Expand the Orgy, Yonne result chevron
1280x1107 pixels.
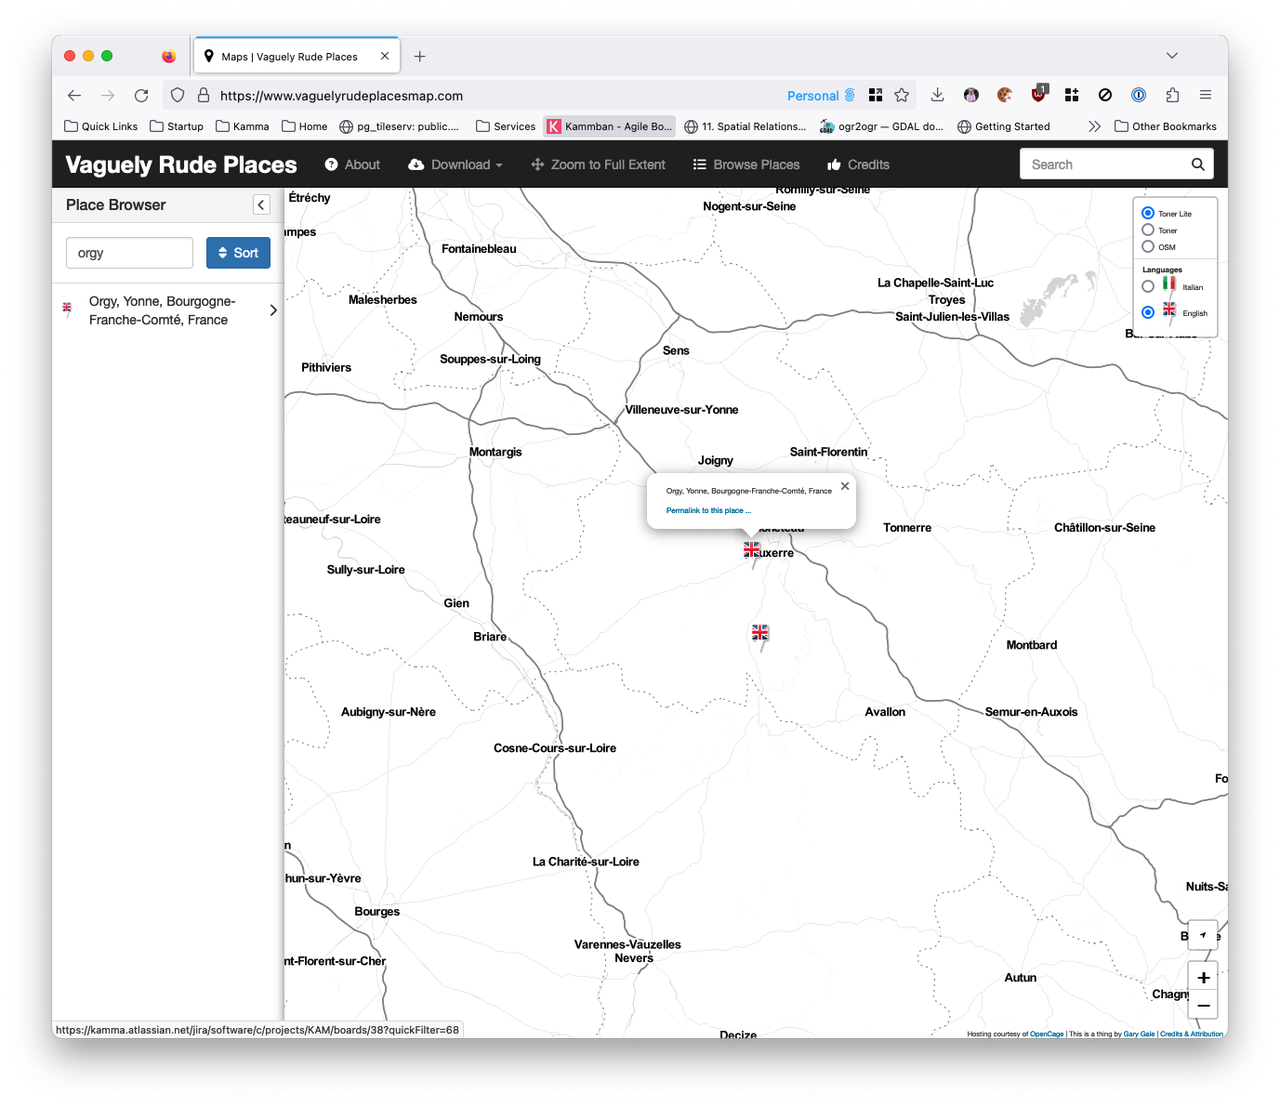273,310
